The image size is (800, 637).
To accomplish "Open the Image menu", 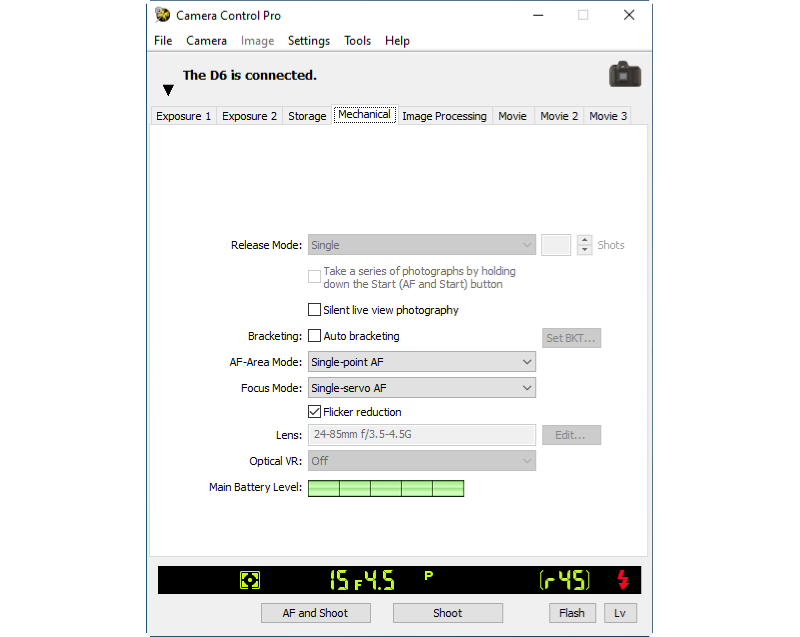I will 258,41.
